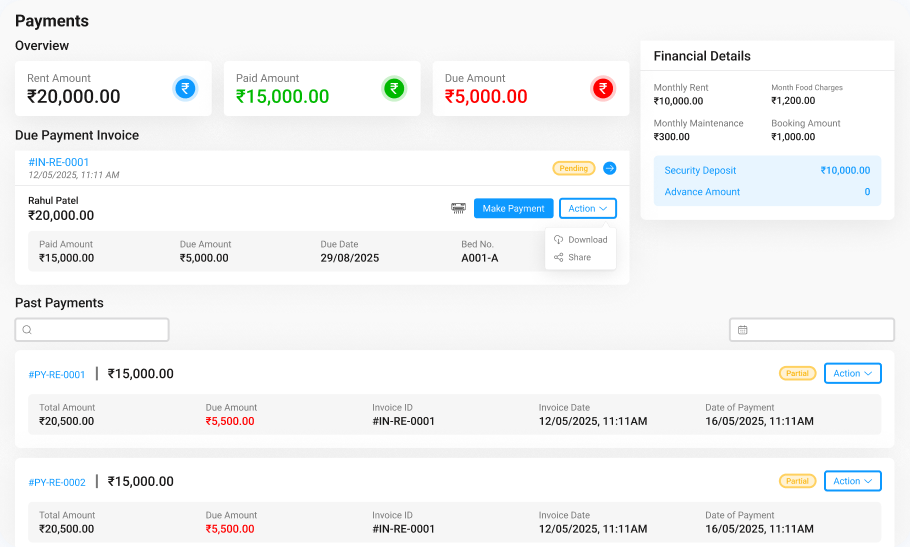The image size is (910, 547).
Task: Click the Share icon in action menu
Action: tap(558, 258)
